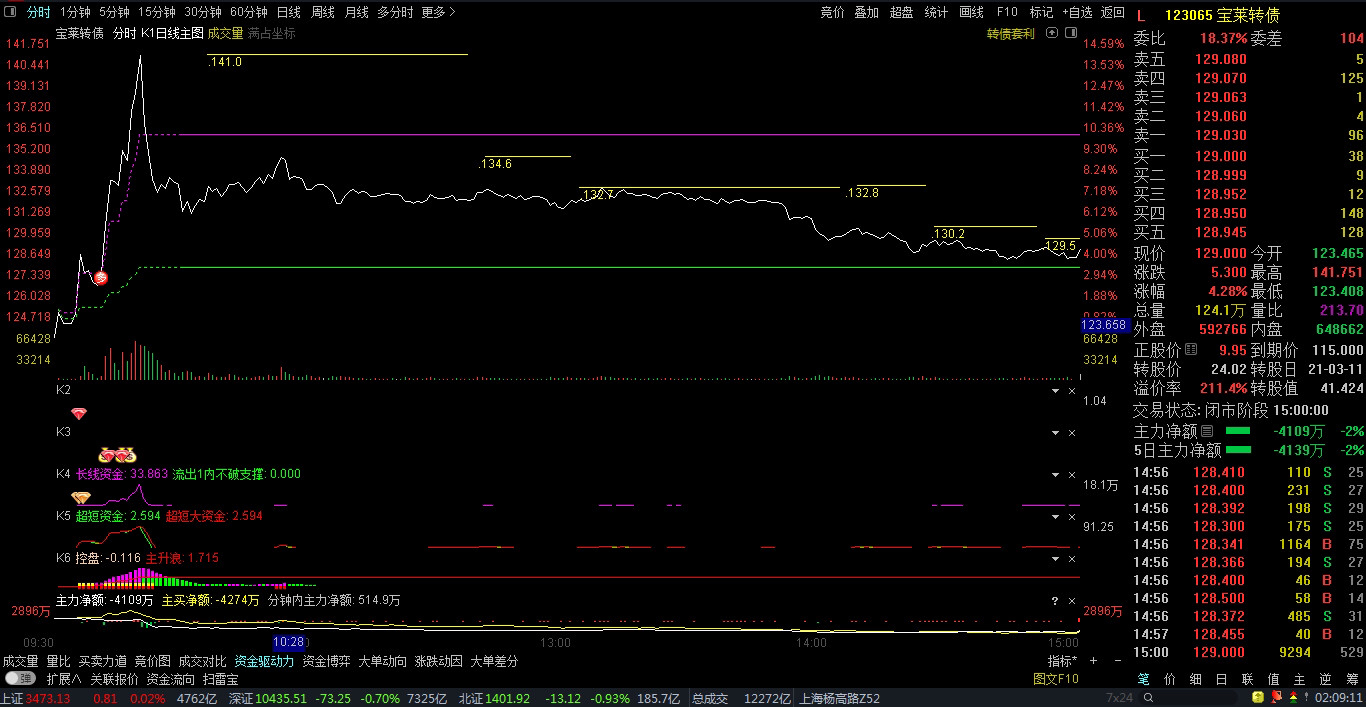Click the money bag icons in K3 panel

[117, 455]
